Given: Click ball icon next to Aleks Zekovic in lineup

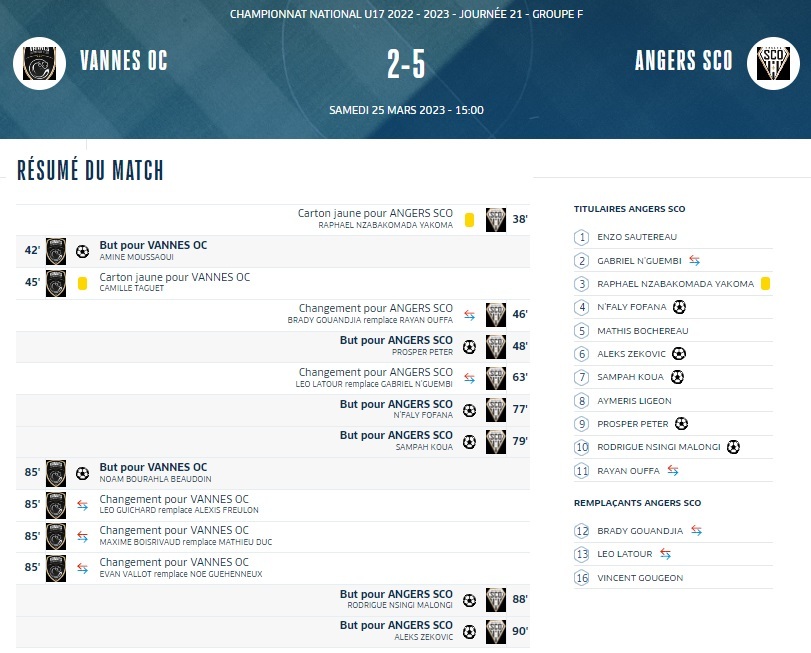Looking at the screenshot, I should 679,354.
